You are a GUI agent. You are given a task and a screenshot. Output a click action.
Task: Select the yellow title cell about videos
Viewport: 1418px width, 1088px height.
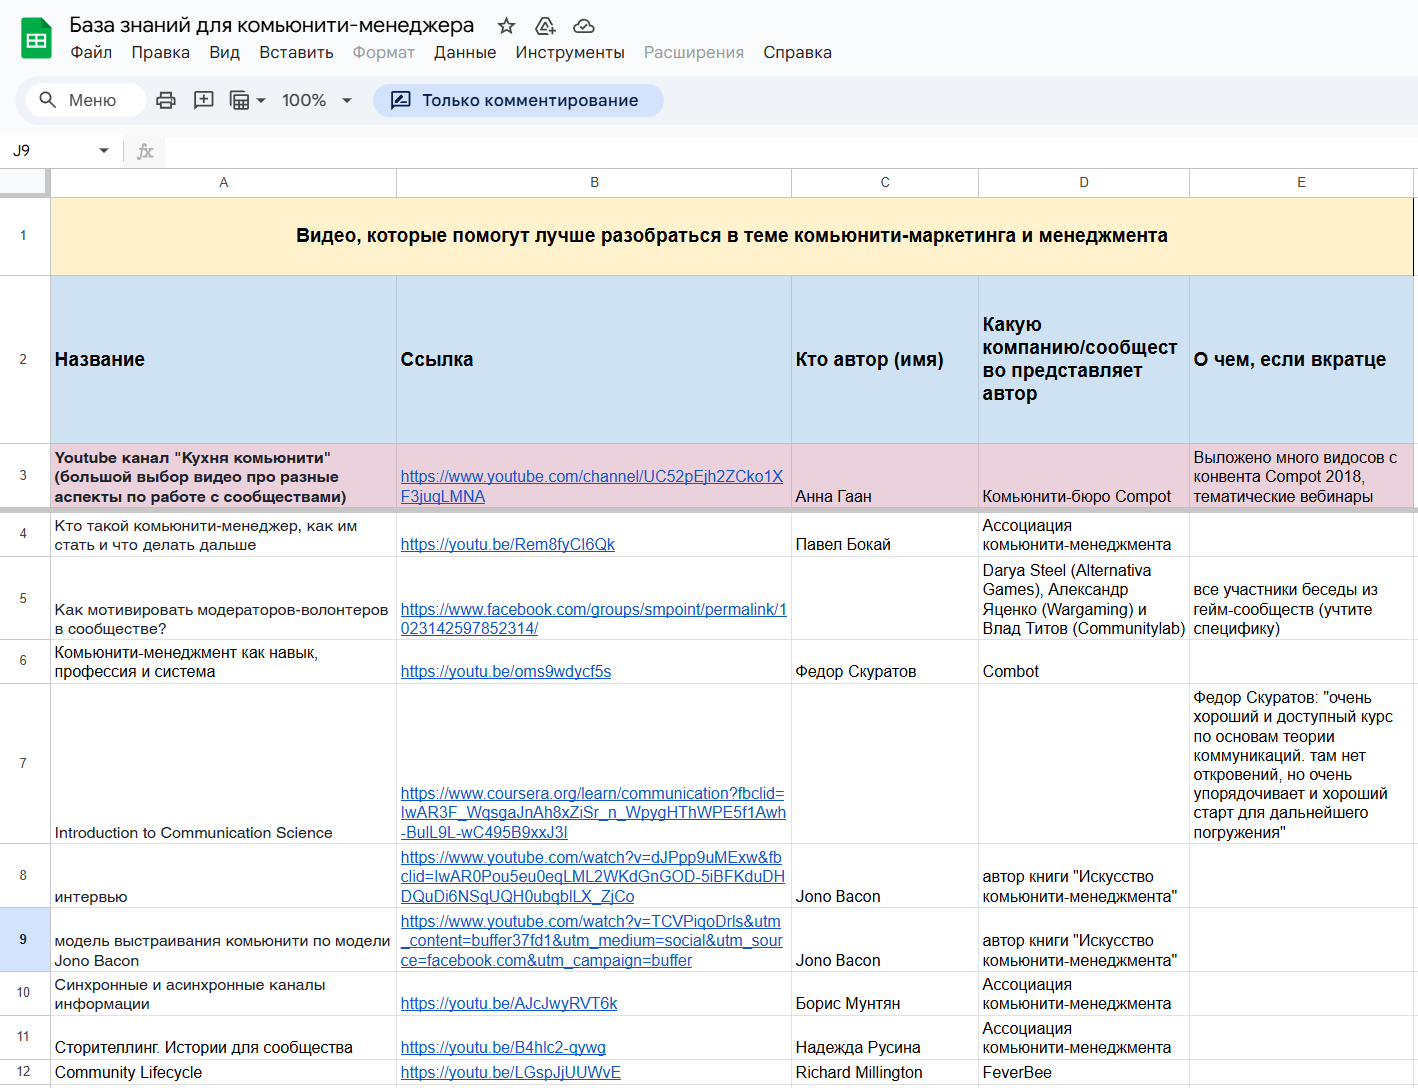pyautogui.click(x=732, y=236)
